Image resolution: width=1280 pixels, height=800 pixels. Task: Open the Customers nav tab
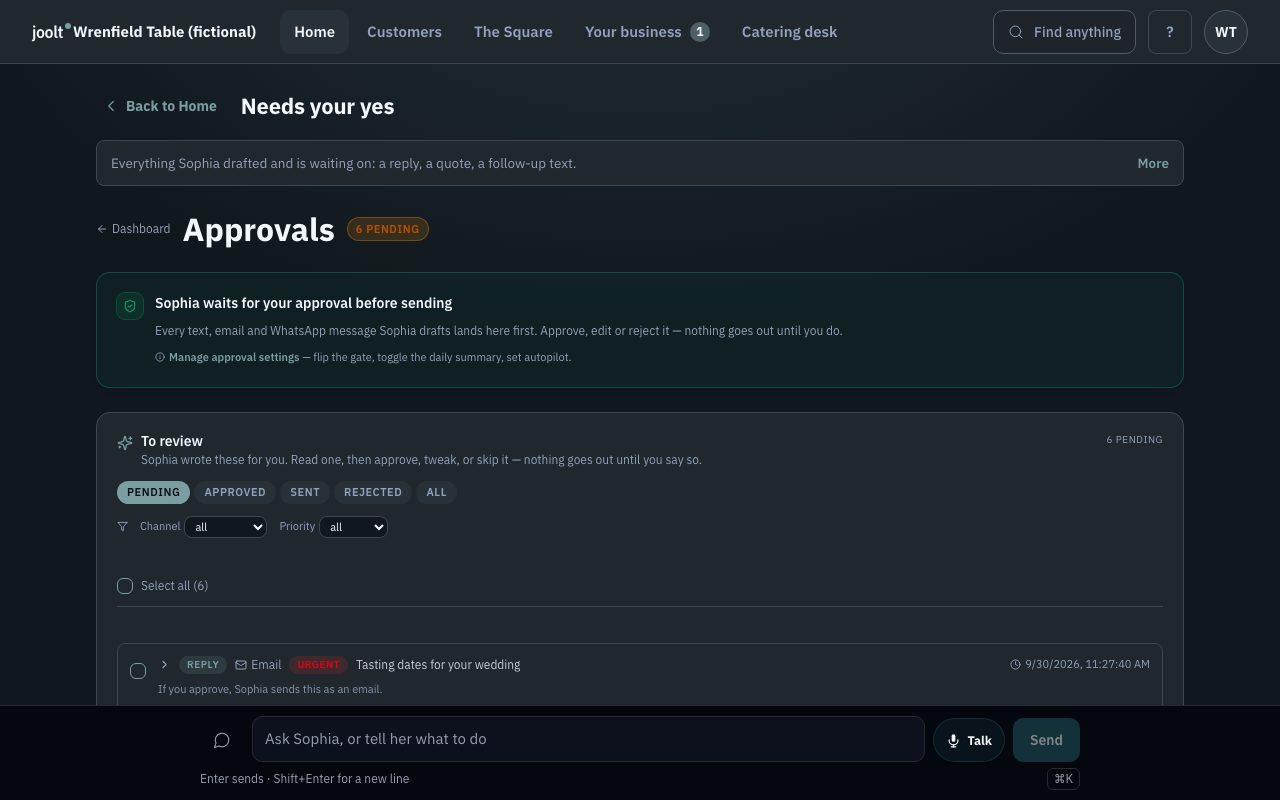click(404, 32)
